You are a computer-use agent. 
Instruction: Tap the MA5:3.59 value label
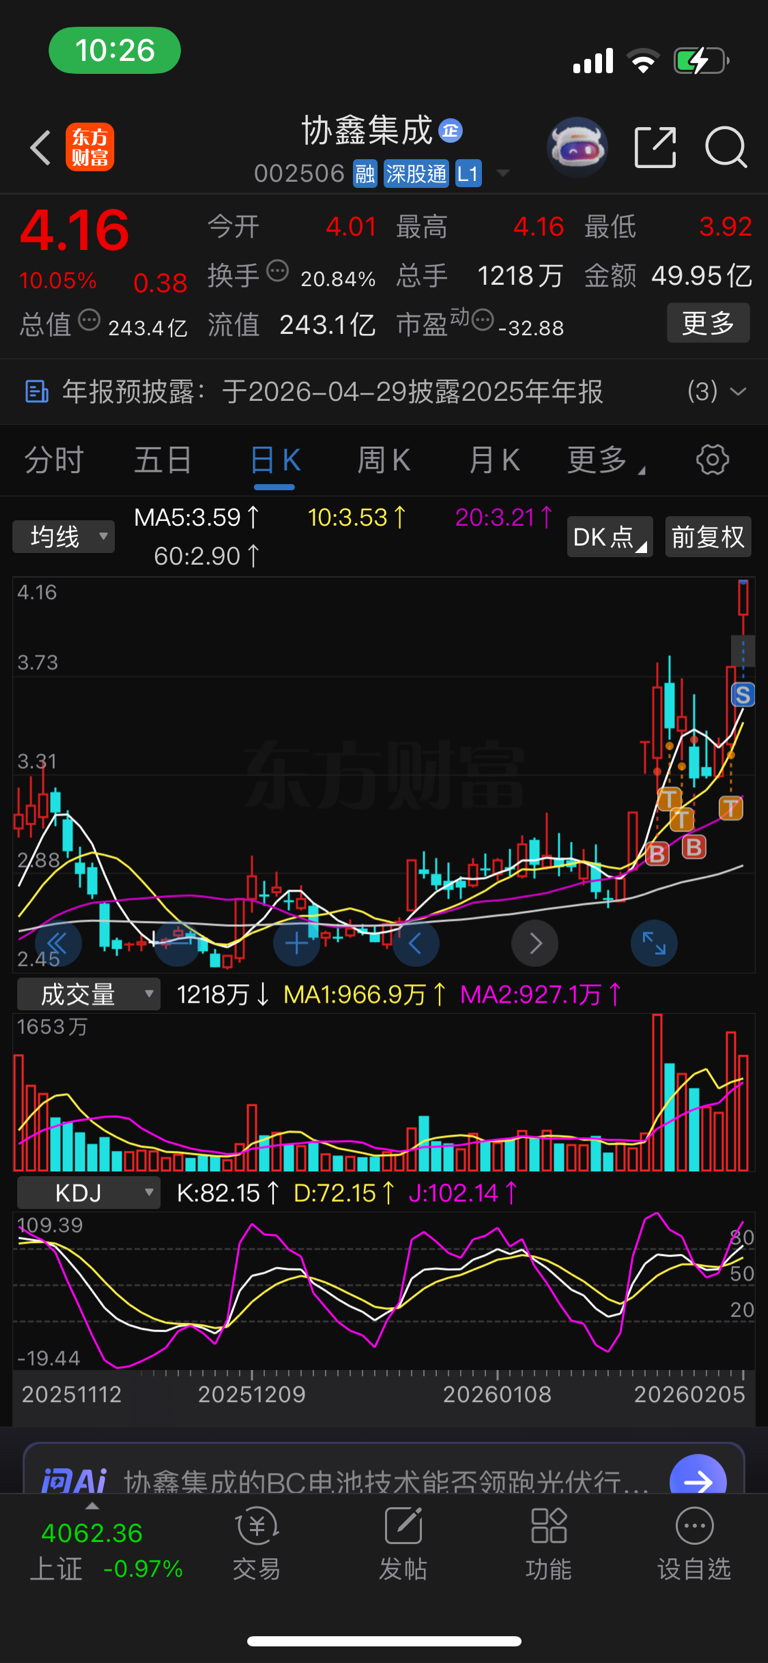pos(197,517)
